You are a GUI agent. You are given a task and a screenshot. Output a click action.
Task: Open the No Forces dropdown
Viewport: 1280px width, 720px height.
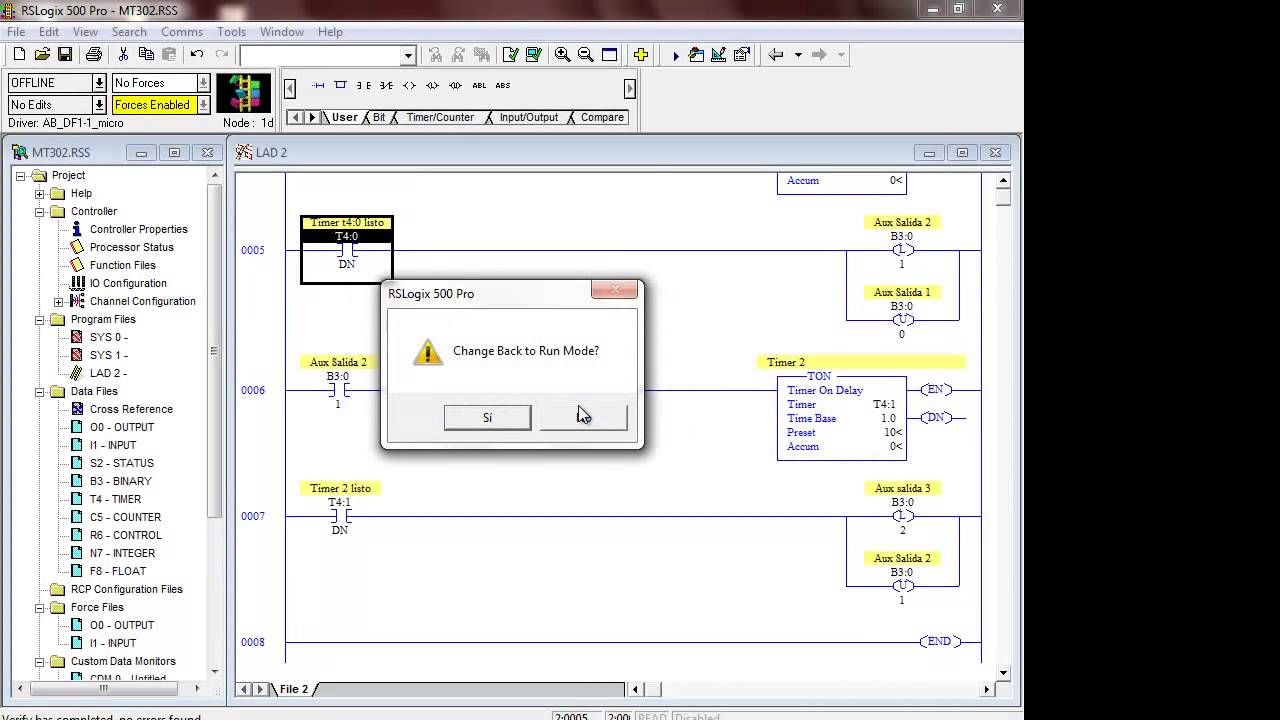click(x=203, y=83)
